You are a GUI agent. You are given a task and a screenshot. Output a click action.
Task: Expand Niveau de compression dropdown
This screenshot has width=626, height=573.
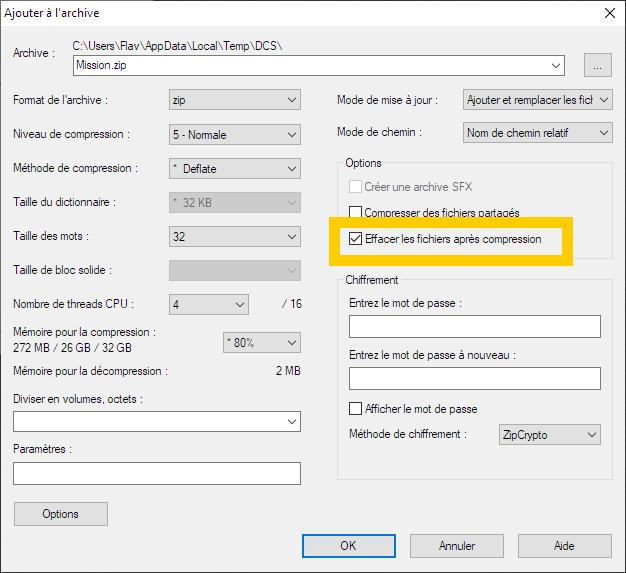pos(235,135)
